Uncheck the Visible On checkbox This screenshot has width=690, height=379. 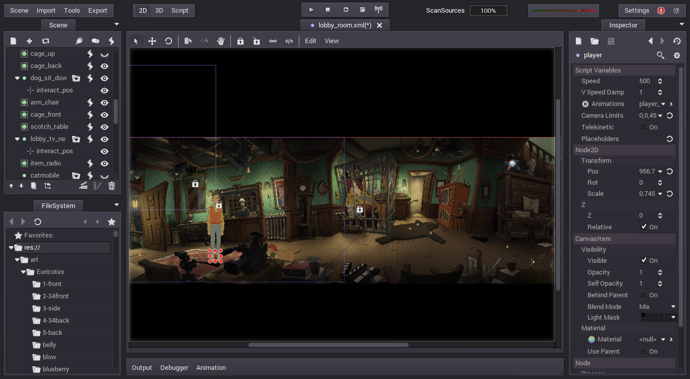(x=643, y=261)
